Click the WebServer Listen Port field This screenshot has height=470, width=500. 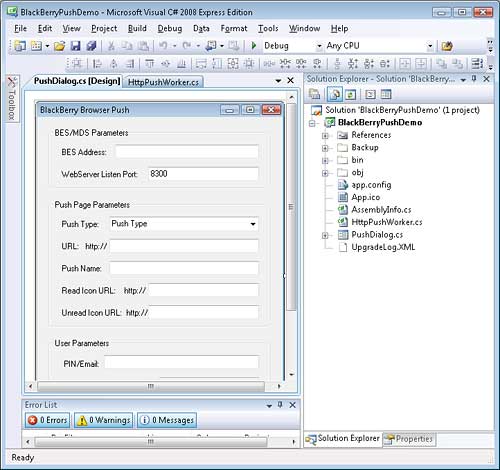[203, 174]
